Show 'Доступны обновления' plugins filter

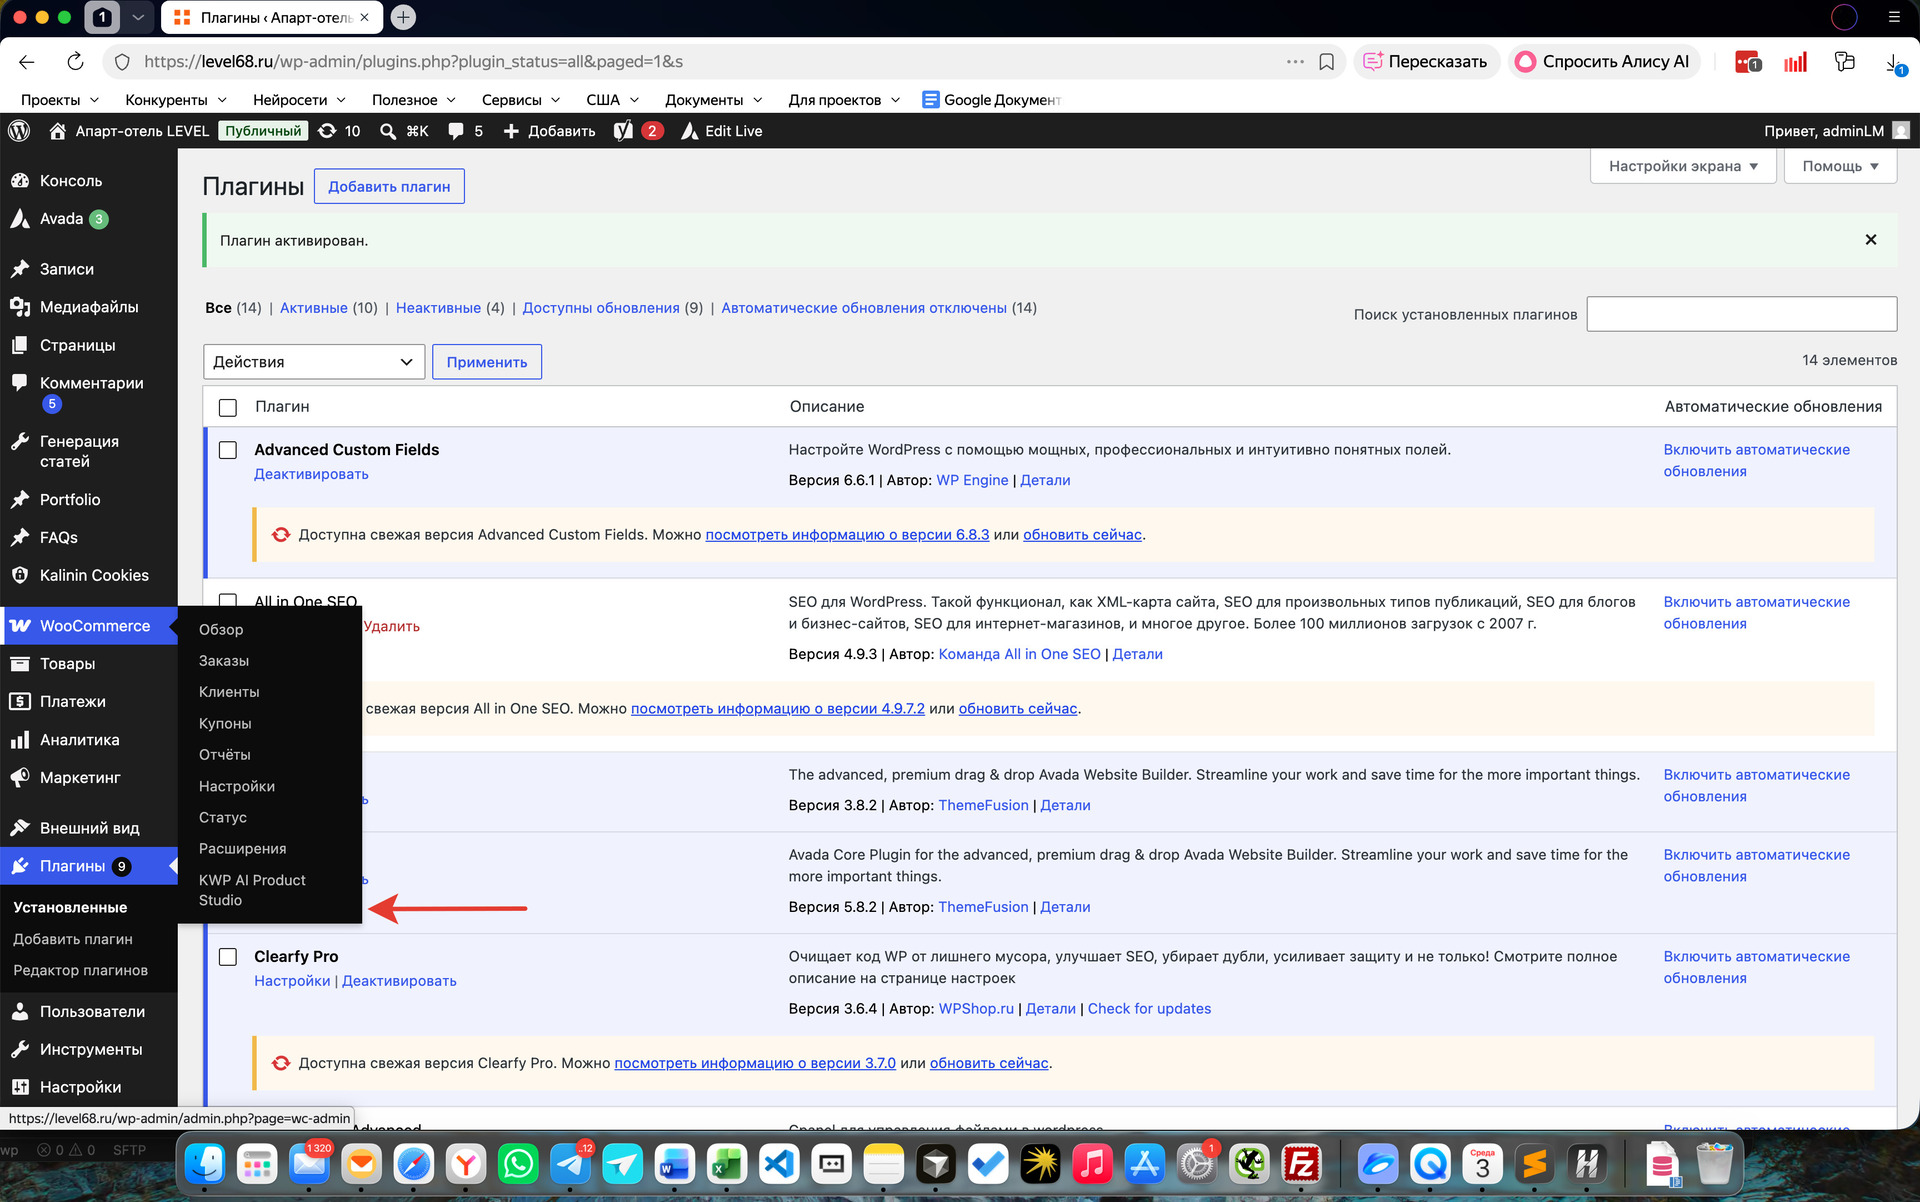[x=601, y=308]
